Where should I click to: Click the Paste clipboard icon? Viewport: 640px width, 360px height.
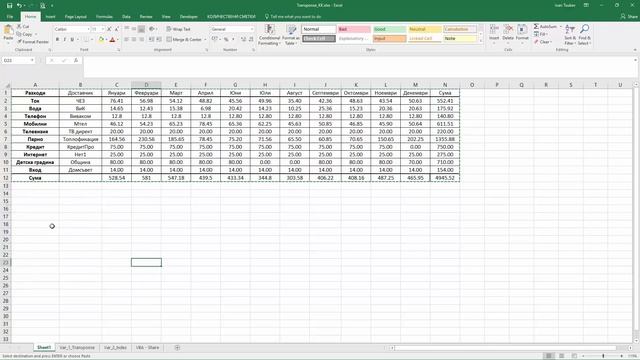8,30
